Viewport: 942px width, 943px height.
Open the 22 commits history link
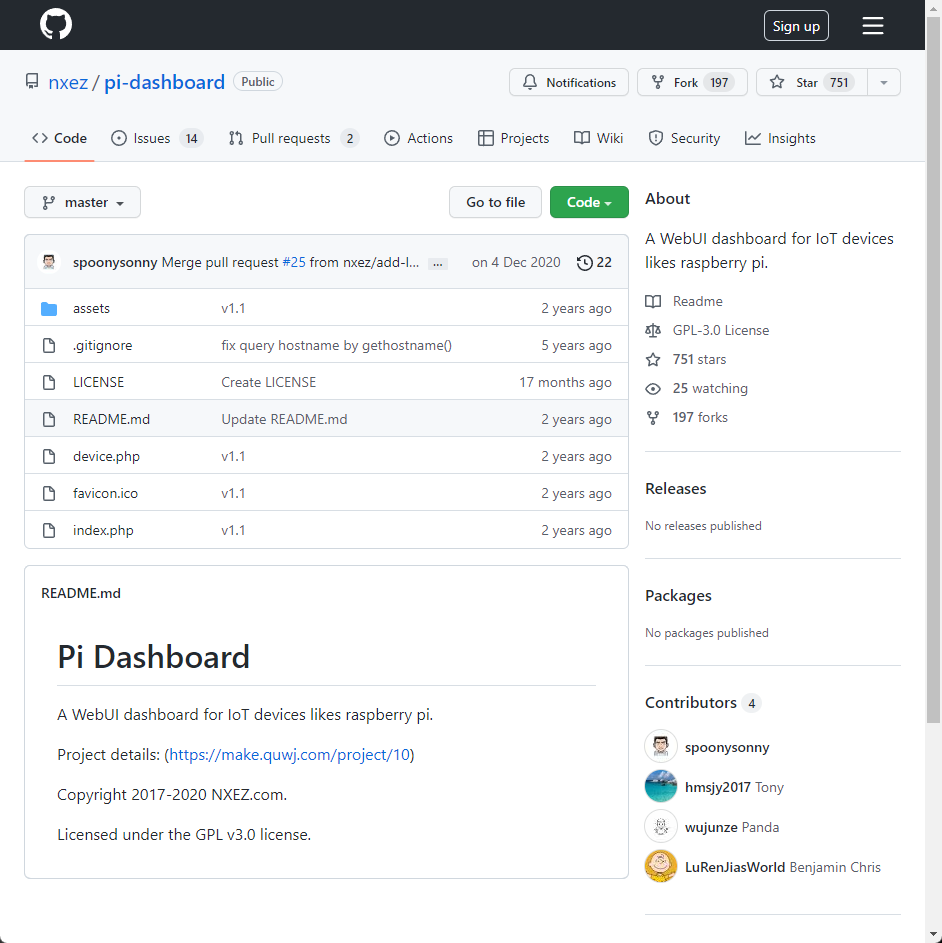(594, 262)
